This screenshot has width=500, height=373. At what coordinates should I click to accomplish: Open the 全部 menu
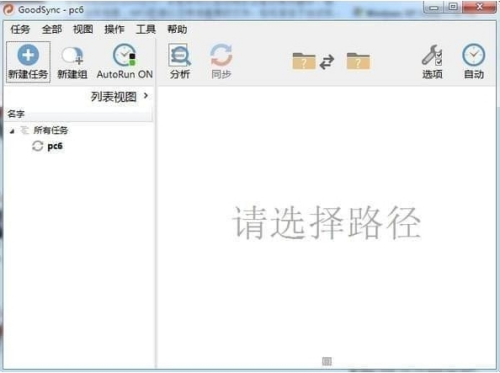[52, 29]
